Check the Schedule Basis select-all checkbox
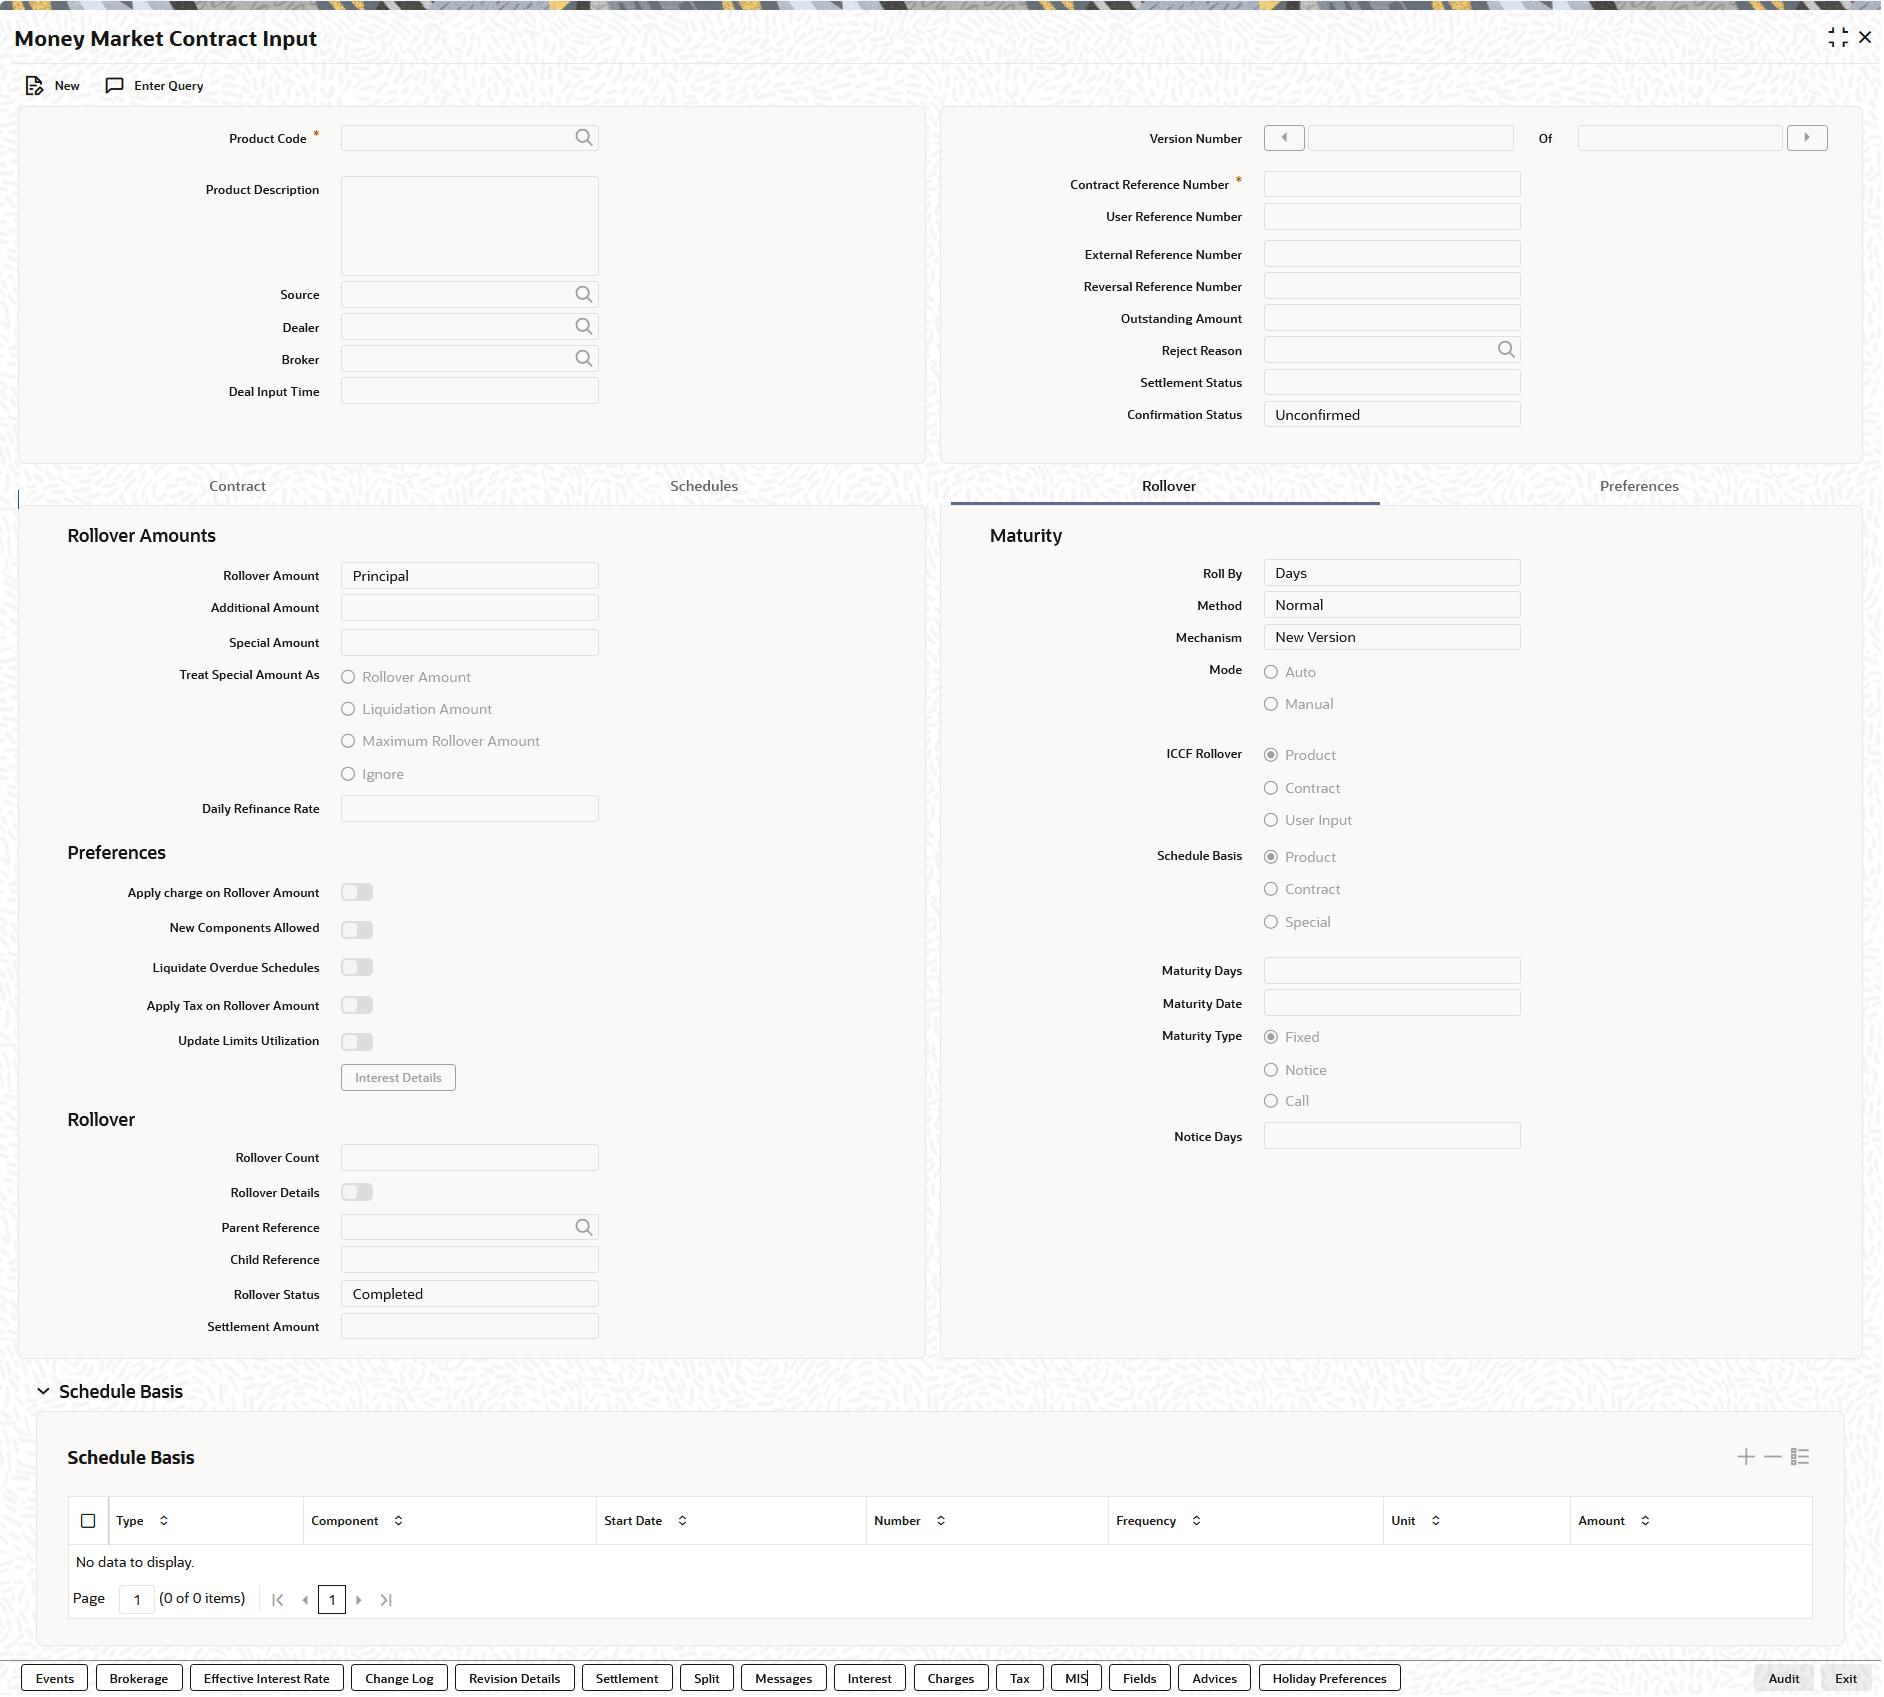The width and height of the screenshot is (1884, 1697). (88, 1521)
